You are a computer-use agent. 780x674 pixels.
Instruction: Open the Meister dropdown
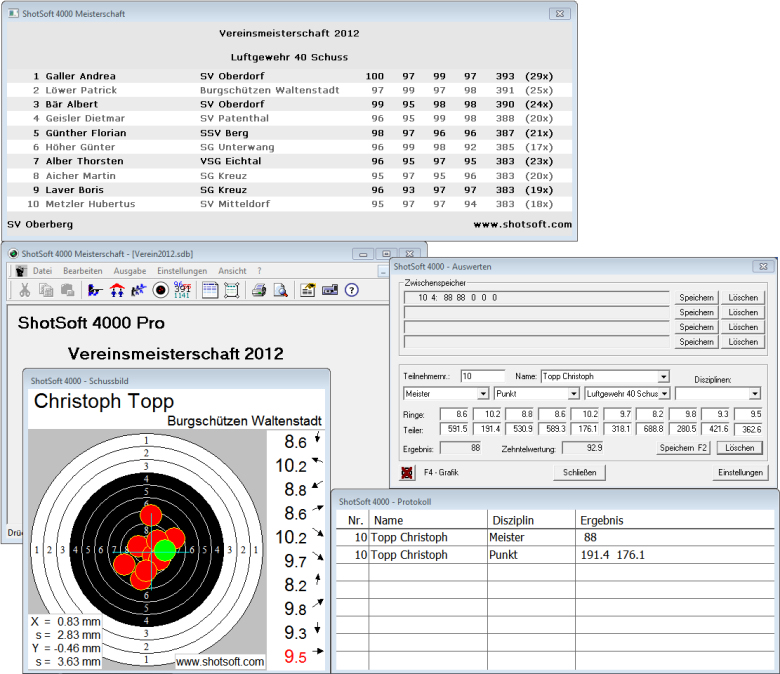click(484, 394)
